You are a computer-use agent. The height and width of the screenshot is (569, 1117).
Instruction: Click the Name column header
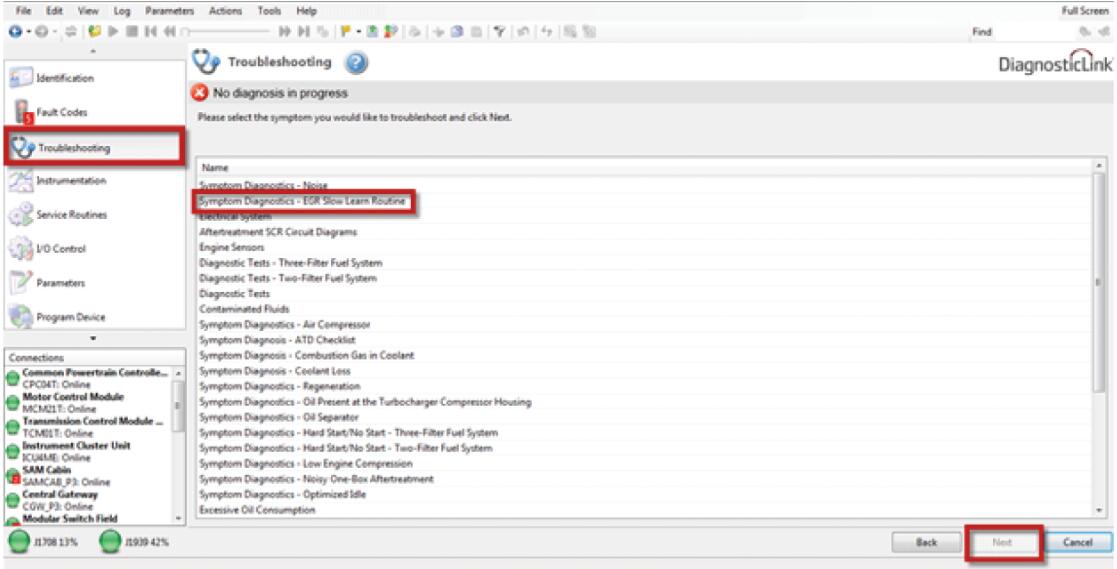coord(645,167)
